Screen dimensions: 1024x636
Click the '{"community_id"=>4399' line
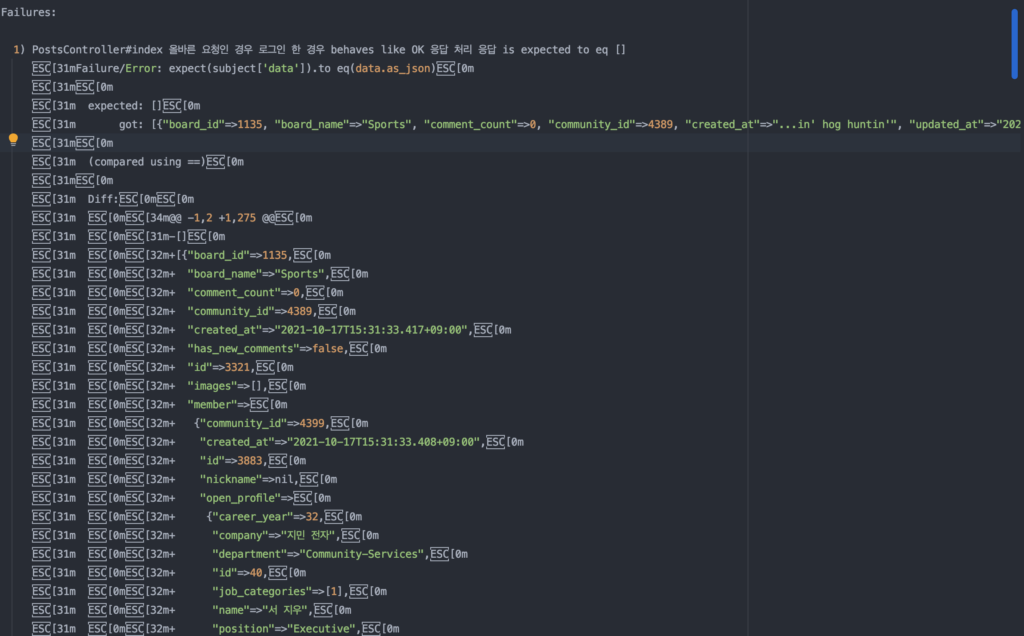click(x=200, y=424)
